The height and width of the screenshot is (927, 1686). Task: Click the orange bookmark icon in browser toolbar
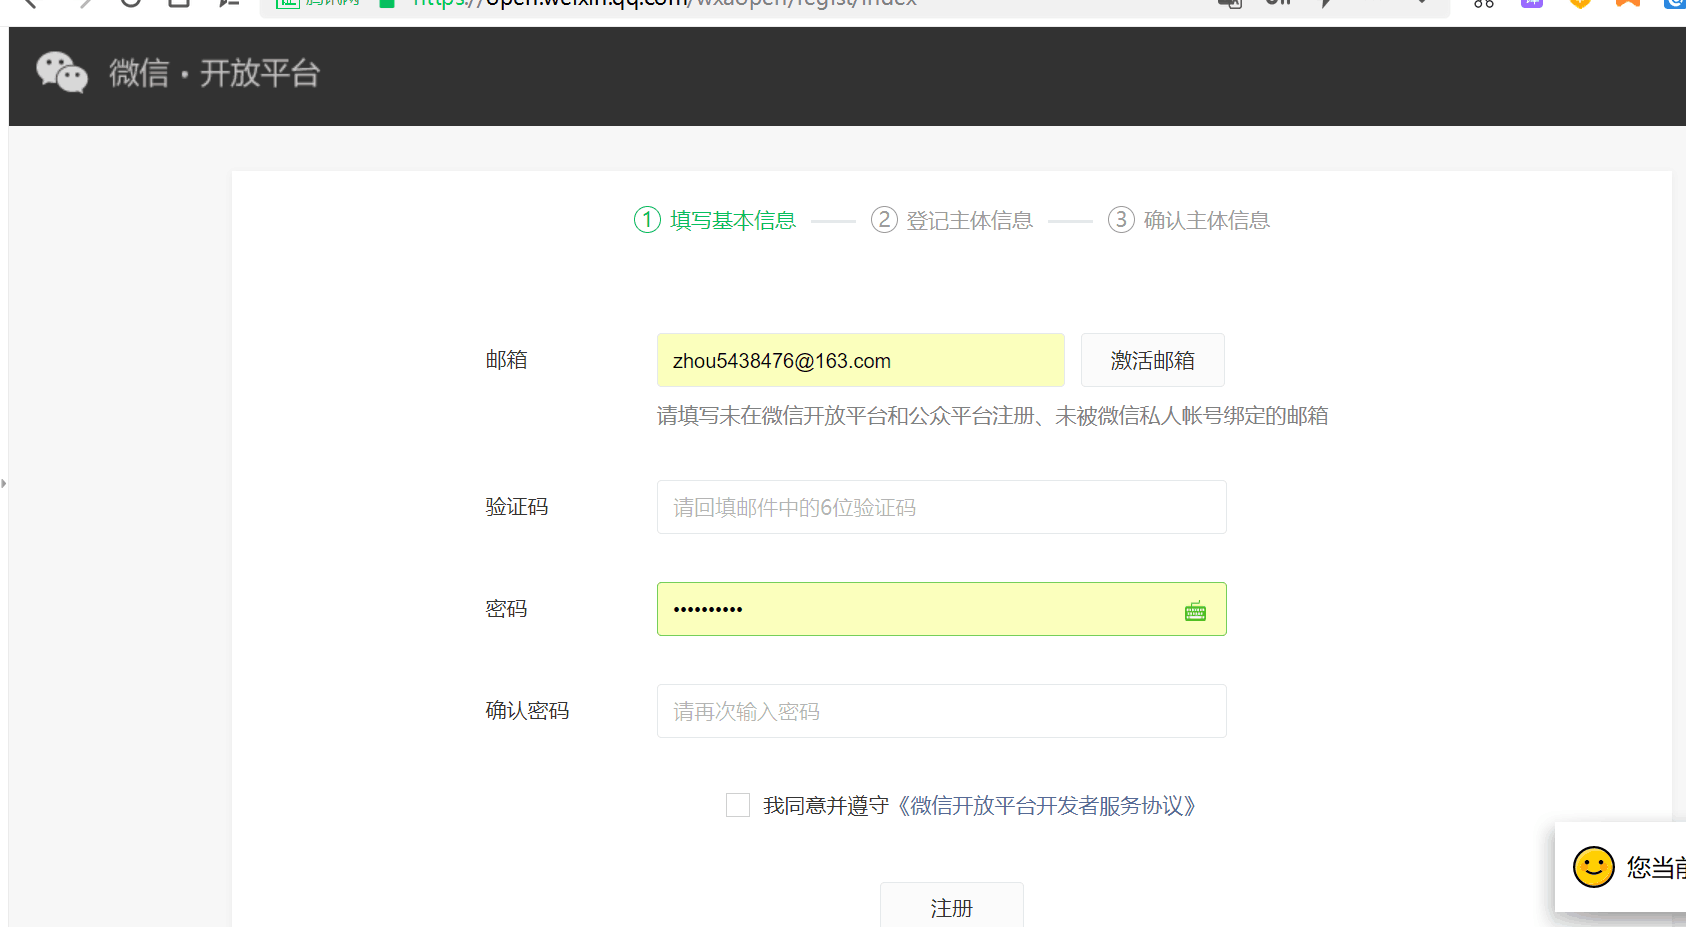1627,3
